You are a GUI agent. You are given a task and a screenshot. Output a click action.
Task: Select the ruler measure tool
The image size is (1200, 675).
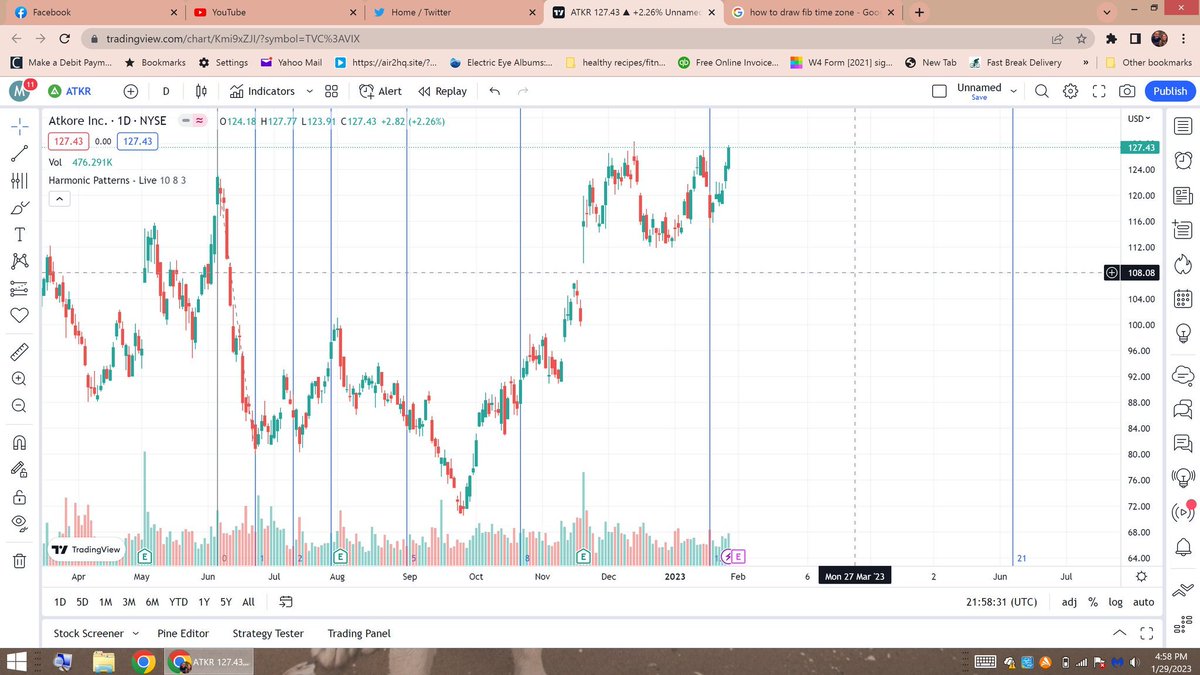click(x=19, y=352)
